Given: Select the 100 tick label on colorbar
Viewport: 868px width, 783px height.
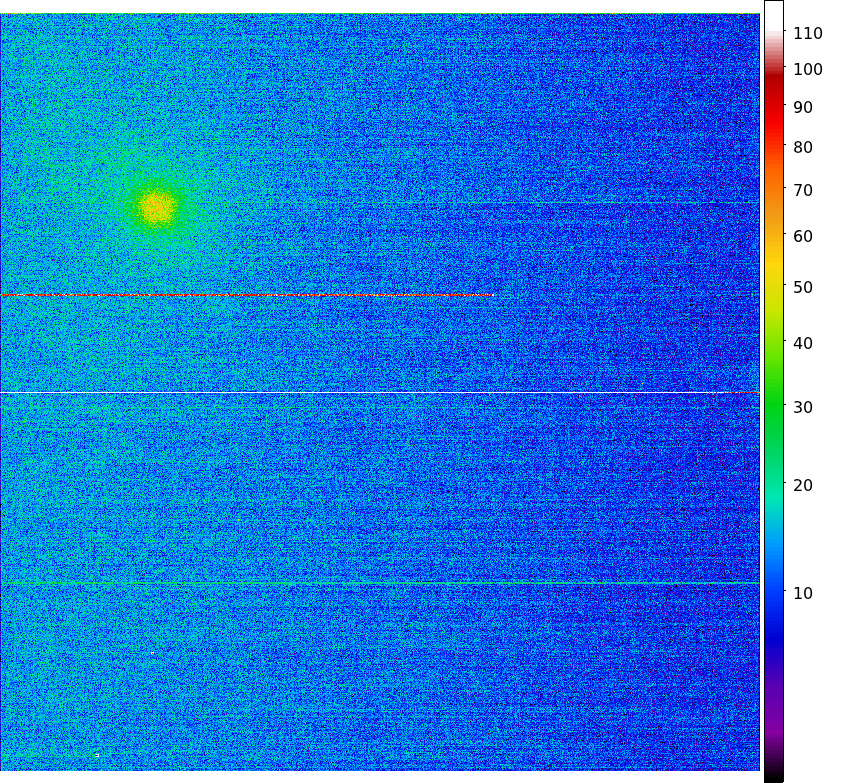Looking at the screenshot, I should [x=807, y=69].
